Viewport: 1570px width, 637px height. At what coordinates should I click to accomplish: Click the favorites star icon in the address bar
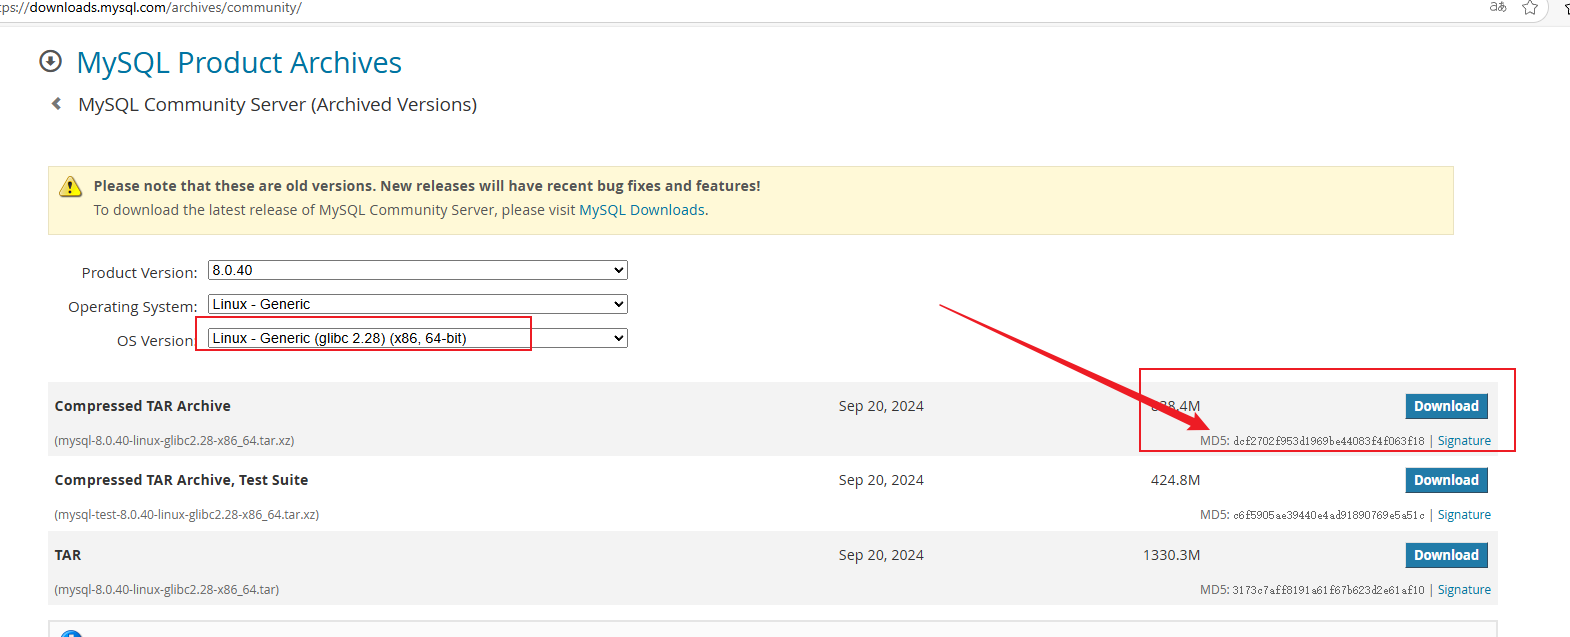pos(1530,8)
